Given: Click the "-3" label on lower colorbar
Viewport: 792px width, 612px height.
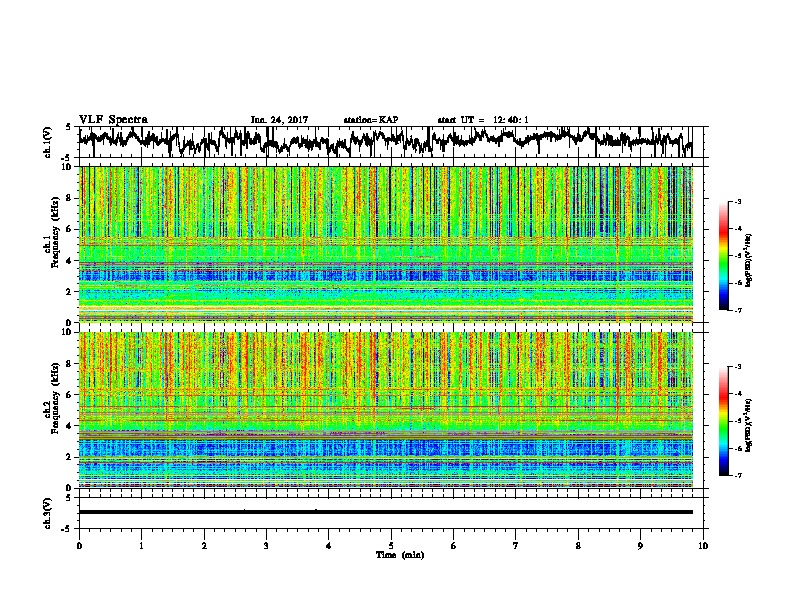Looking at the screenshot, I should 737,367.
